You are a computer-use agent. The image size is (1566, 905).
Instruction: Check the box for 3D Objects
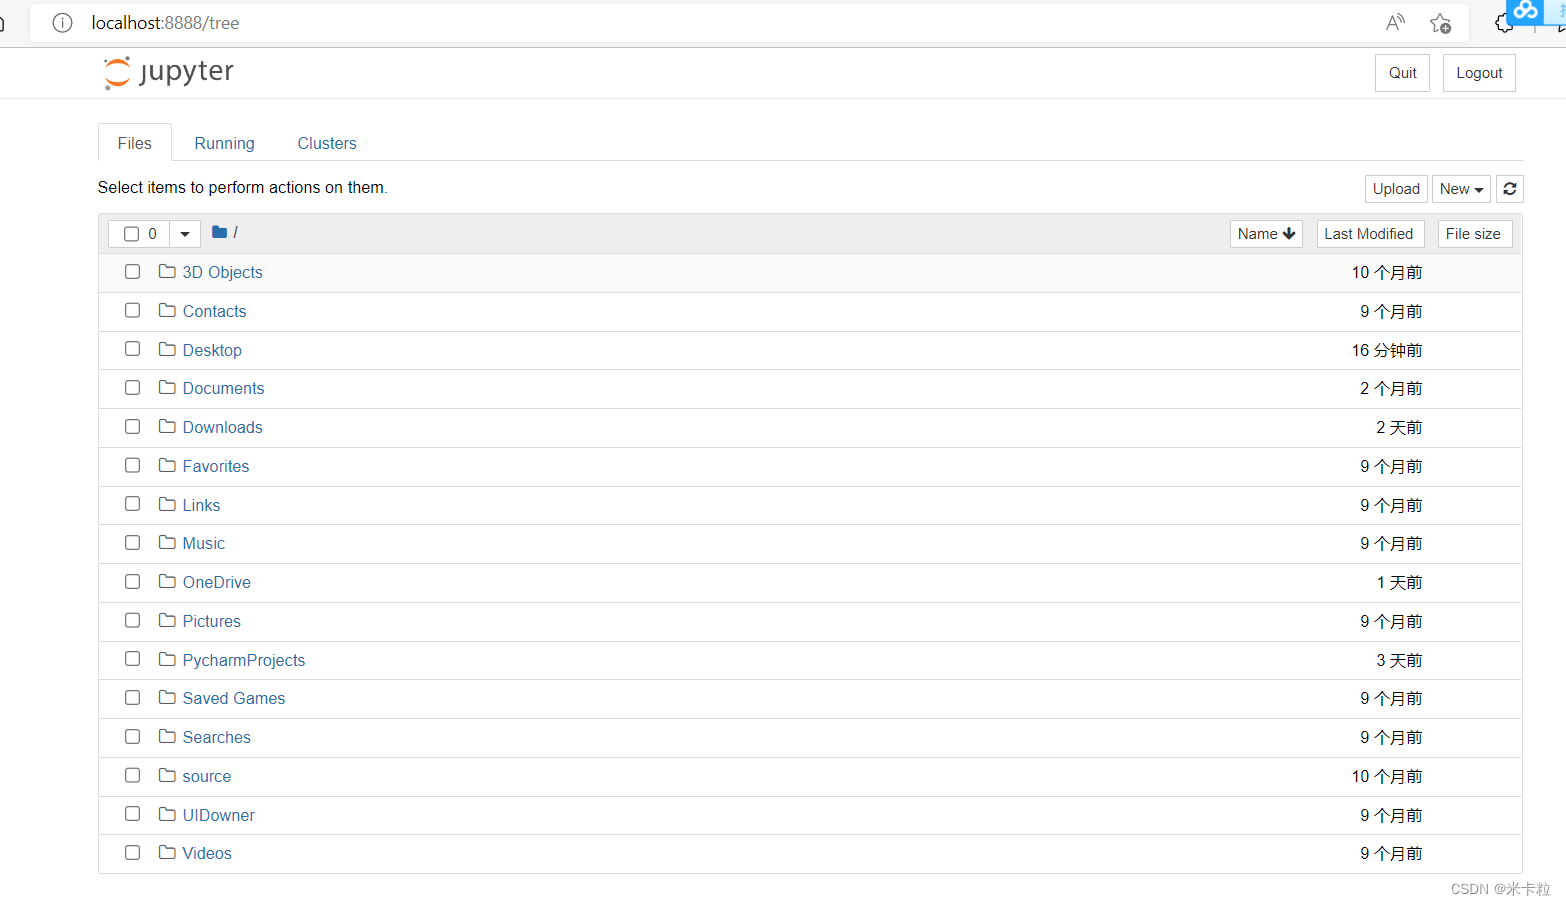tap(132, 271)
